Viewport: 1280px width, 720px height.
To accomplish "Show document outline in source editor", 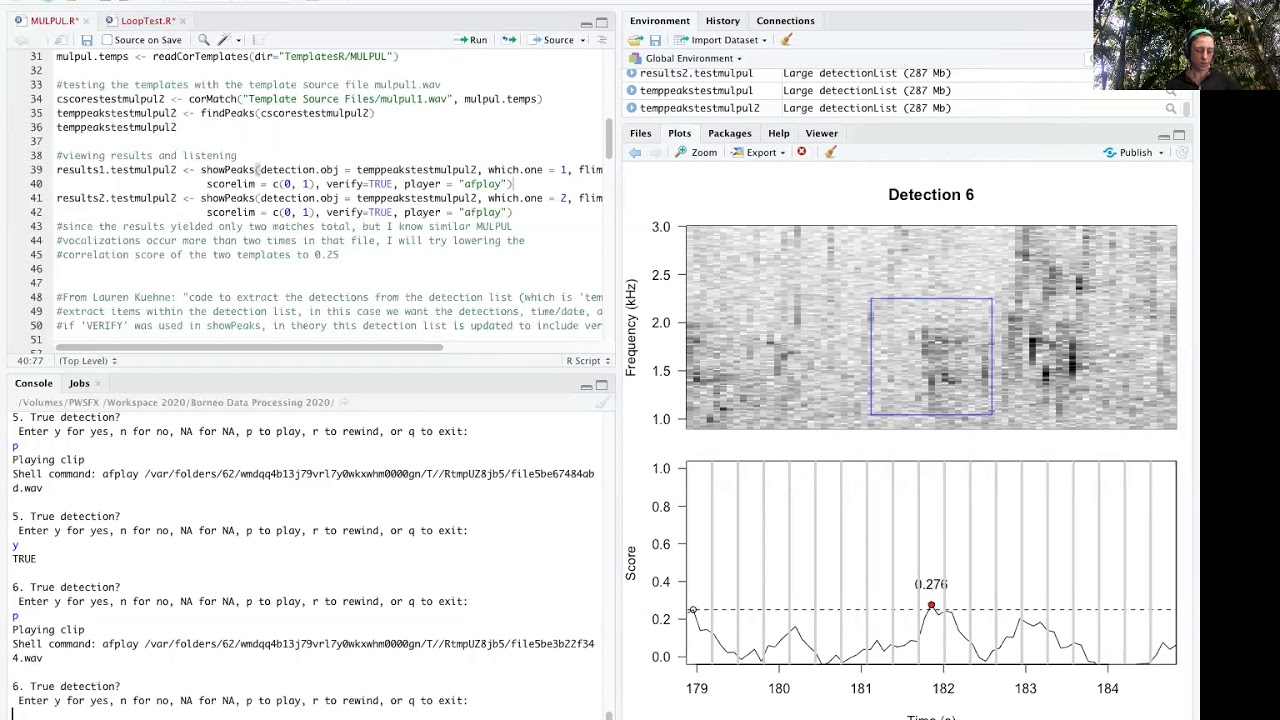I will (x=602, y=40).
